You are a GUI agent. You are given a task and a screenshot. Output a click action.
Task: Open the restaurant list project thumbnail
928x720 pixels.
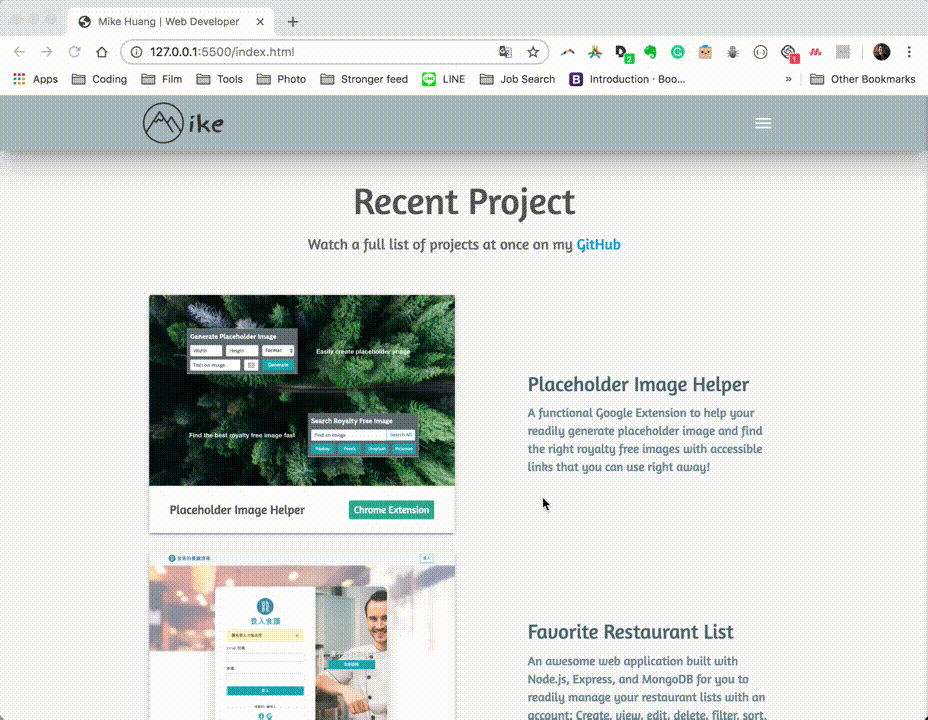click(x=302, y=636)
